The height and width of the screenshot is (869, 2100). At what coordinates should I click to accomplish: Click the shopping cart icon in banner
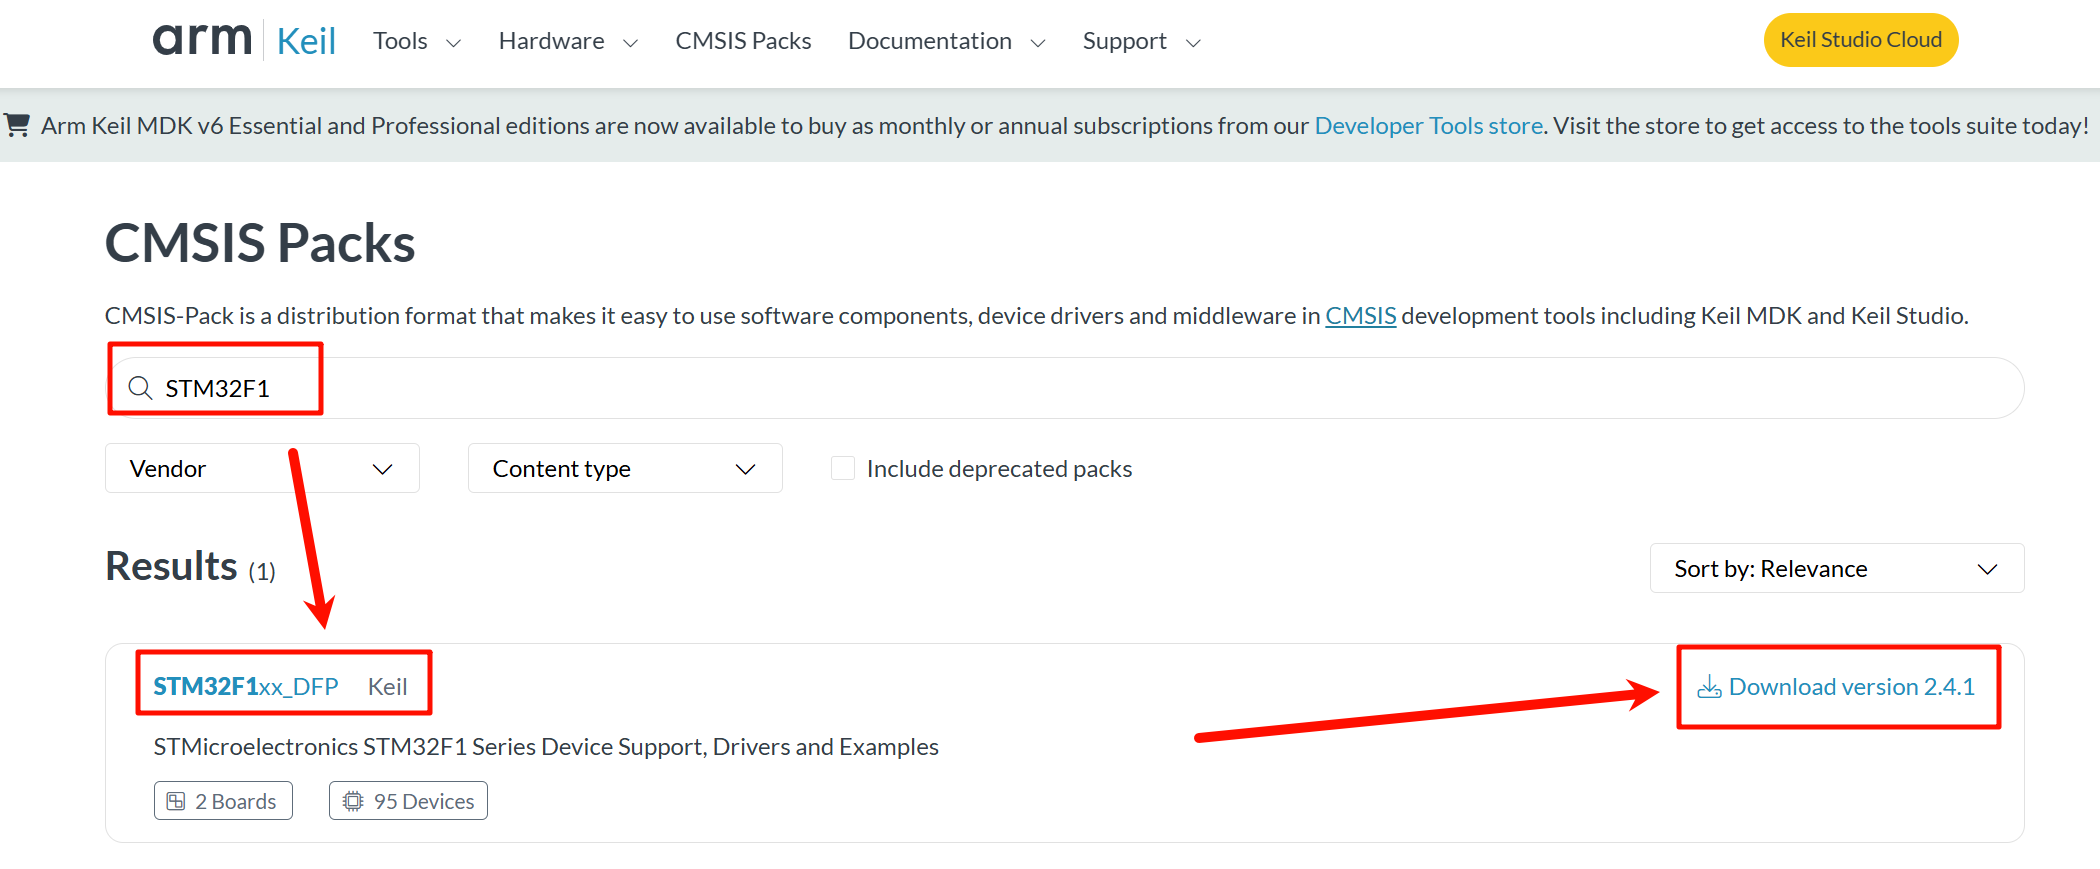tap(17, 125)
